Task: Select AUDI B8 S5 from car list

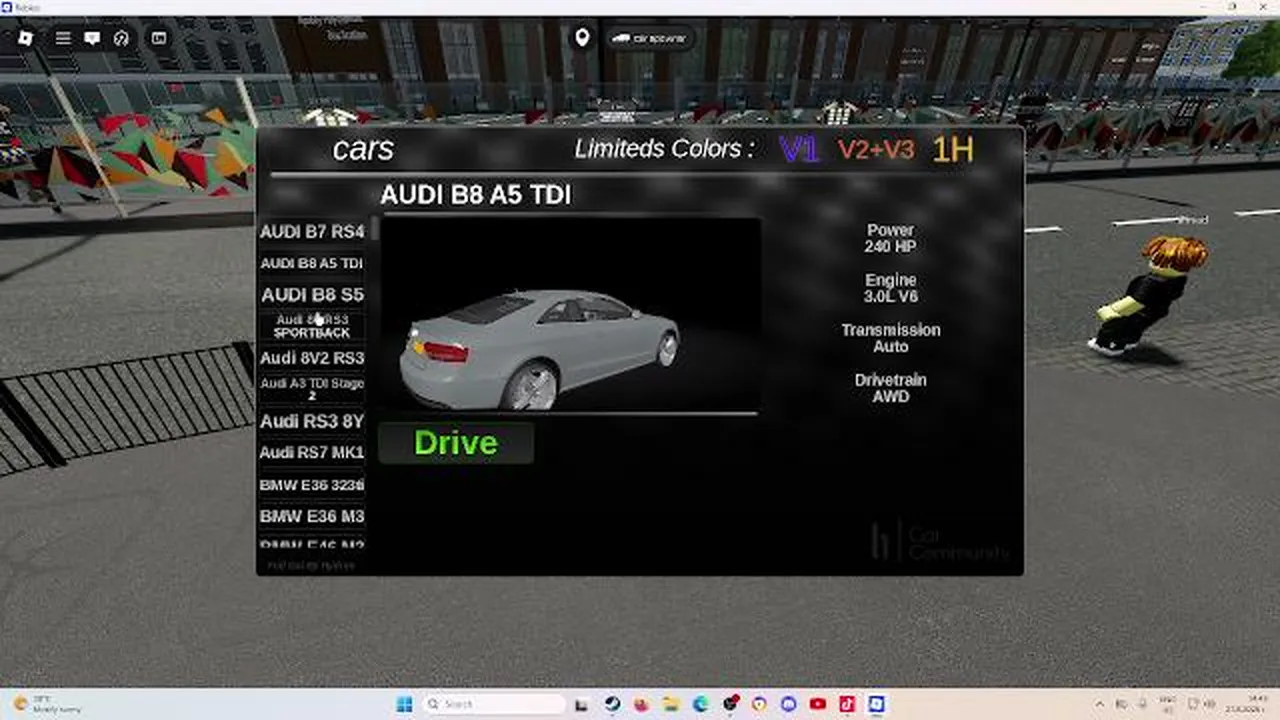Action: [312, 295]
